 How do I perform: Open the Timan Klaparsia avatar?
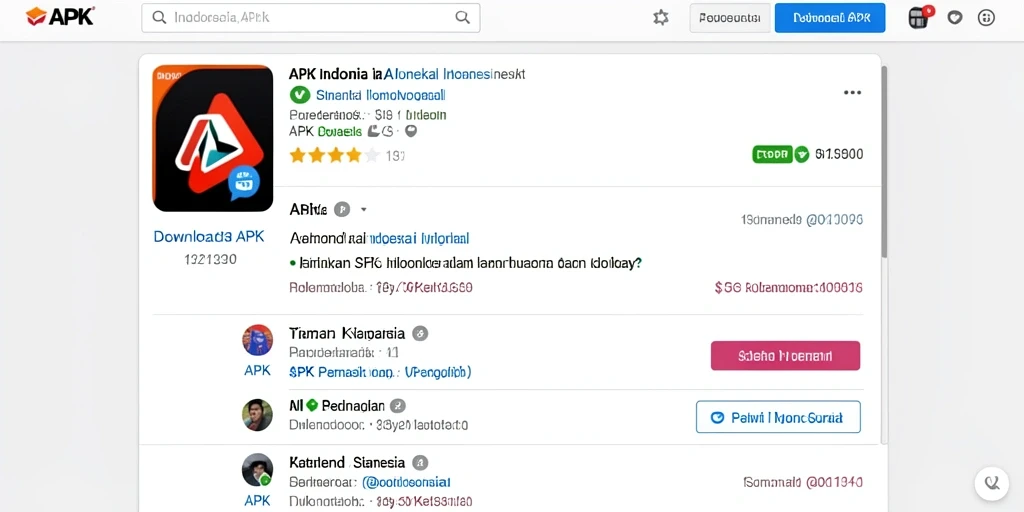(257, 340)
